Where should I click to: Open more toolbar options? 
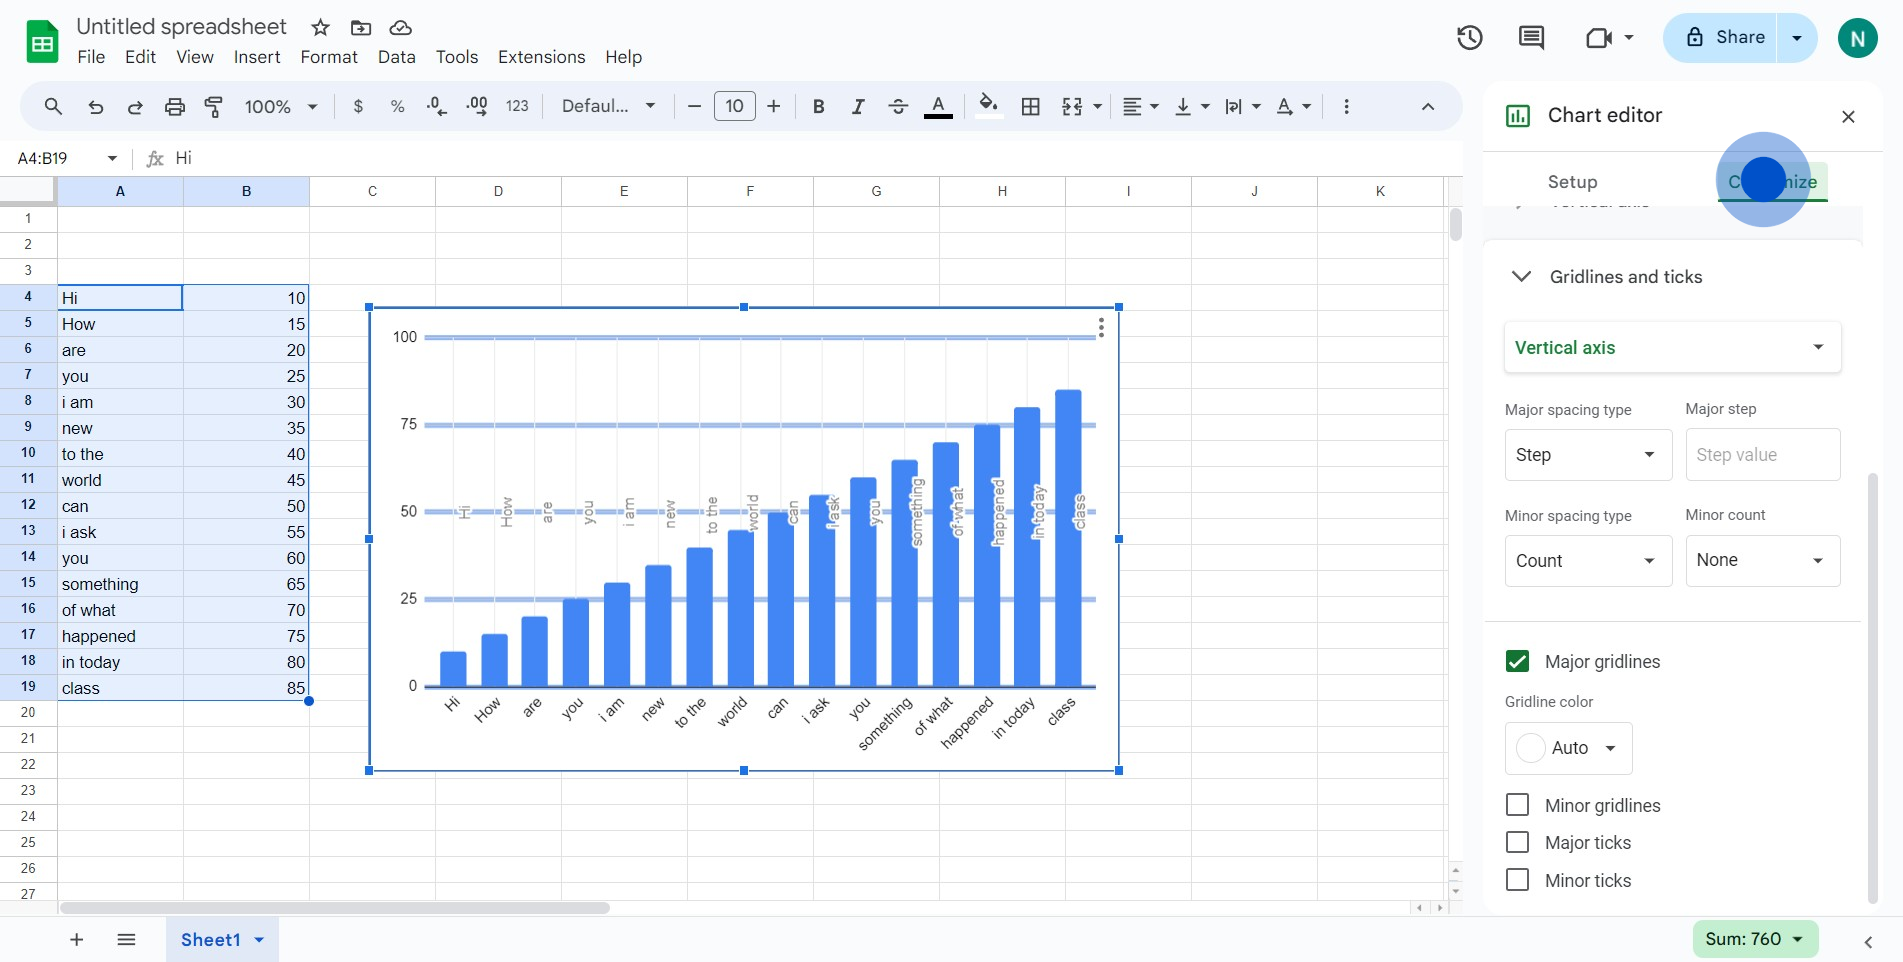pyautogui.click(x=1346, y=107)
